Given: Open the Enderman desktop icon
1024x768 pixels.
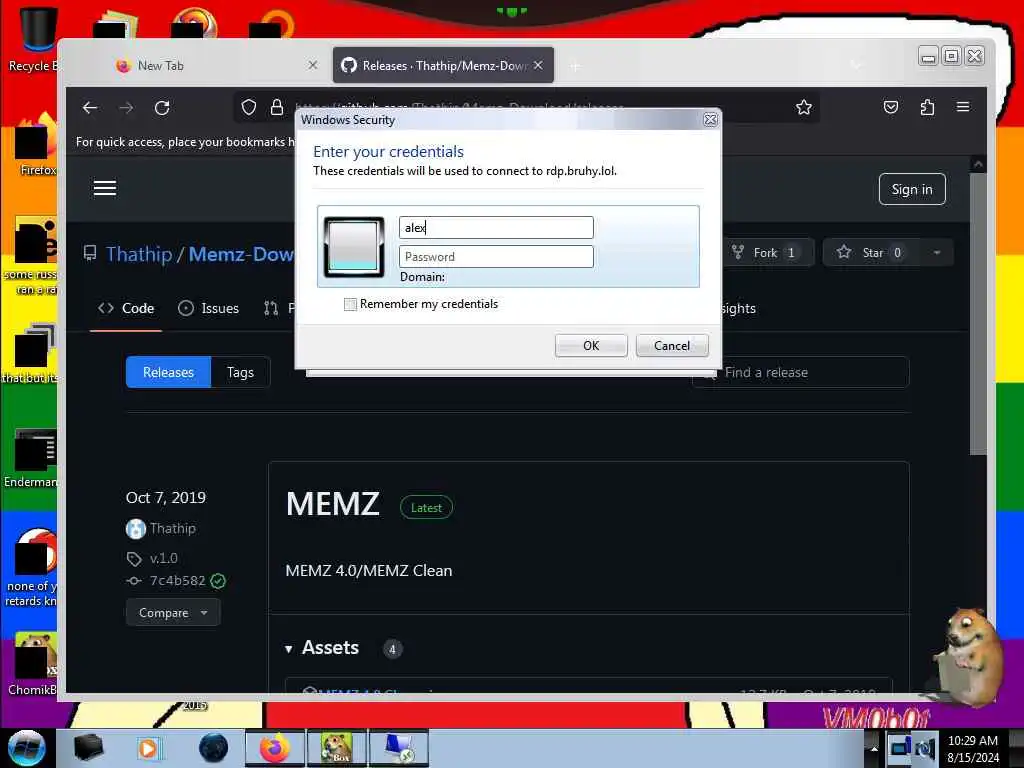Looking at the screenshot, I should (33, 458).
